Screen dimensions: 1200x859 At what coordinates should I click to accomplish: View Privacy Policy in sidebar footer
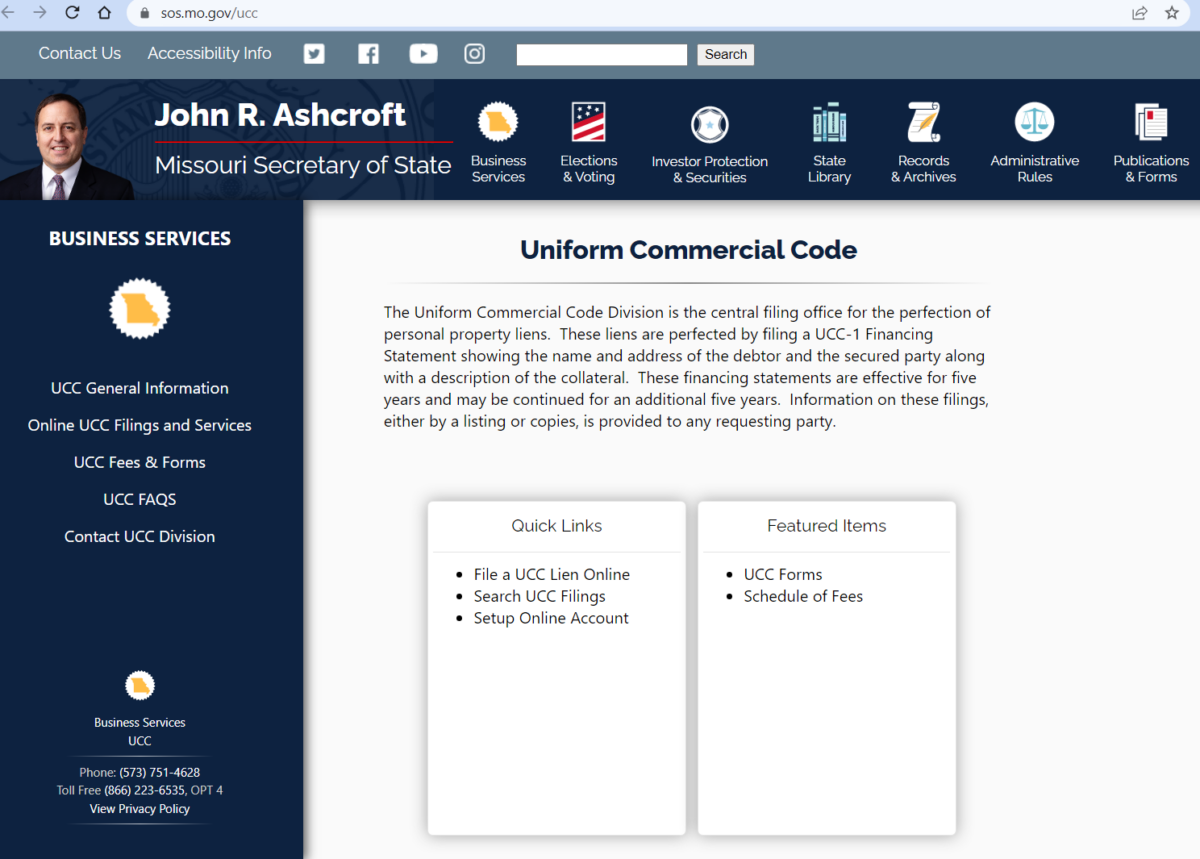(140, 808)
